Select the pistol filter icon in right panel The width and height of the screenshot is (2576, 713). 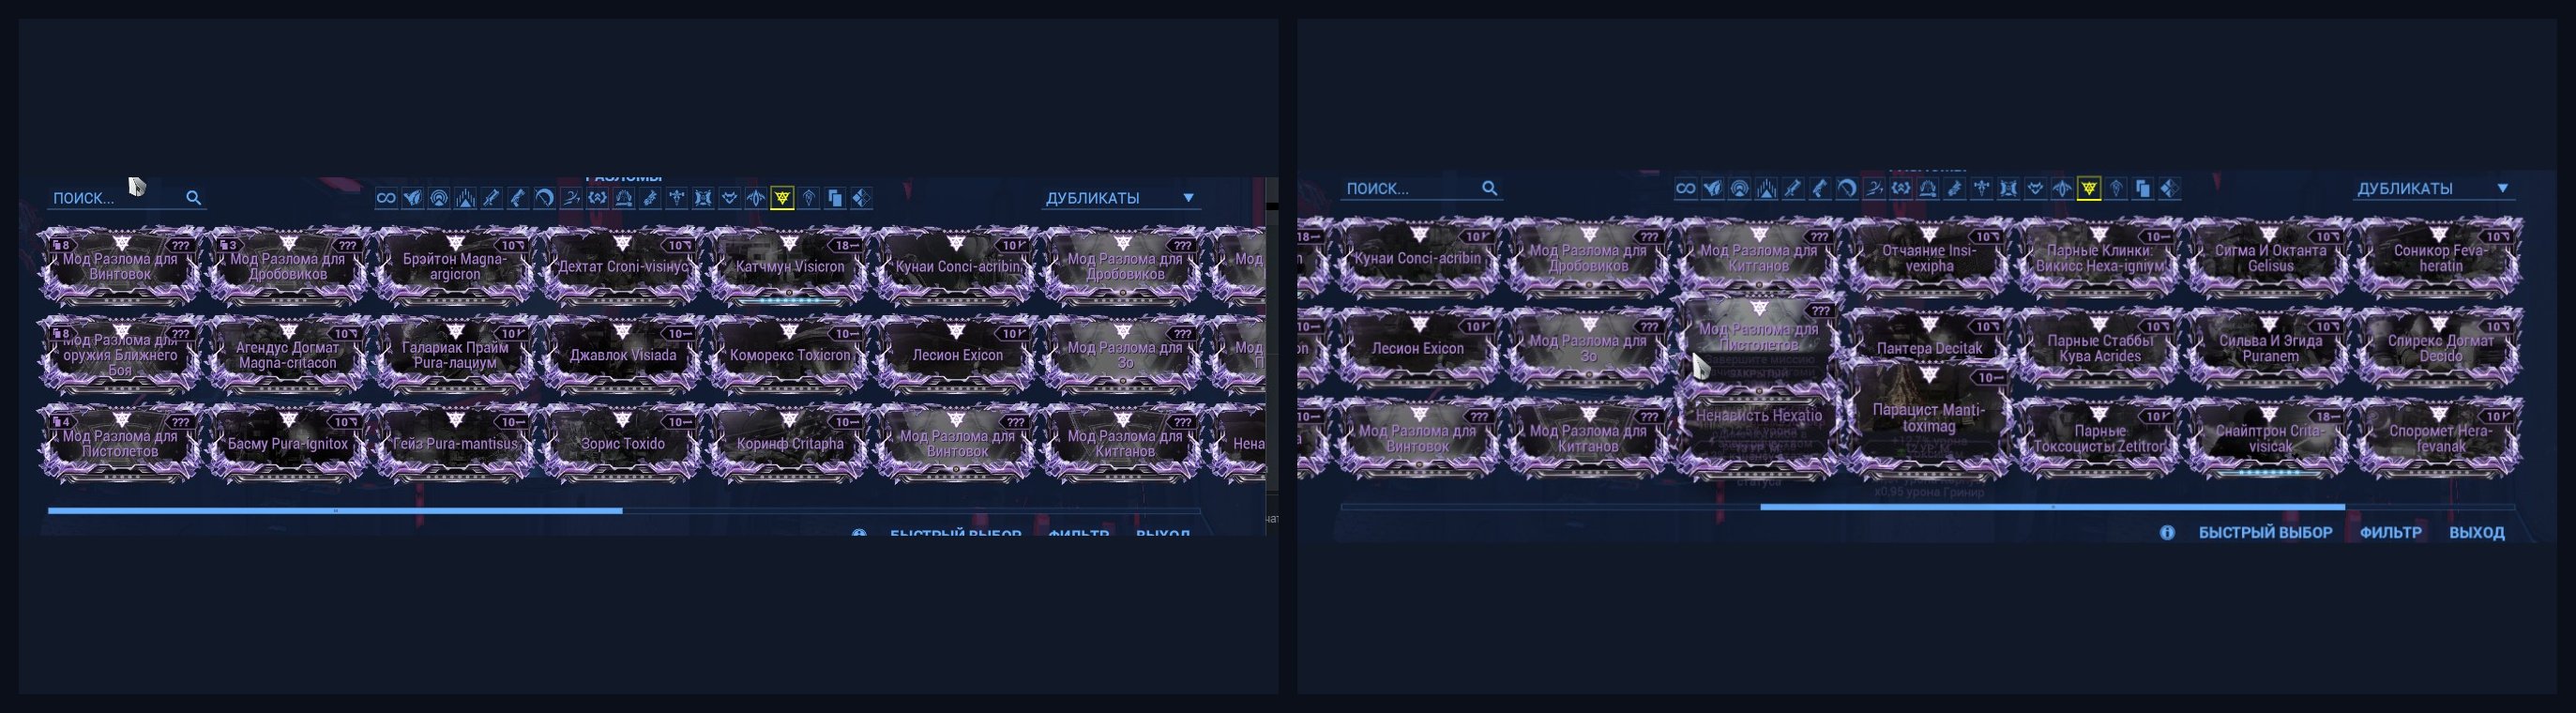click(x=1820, y=188)
